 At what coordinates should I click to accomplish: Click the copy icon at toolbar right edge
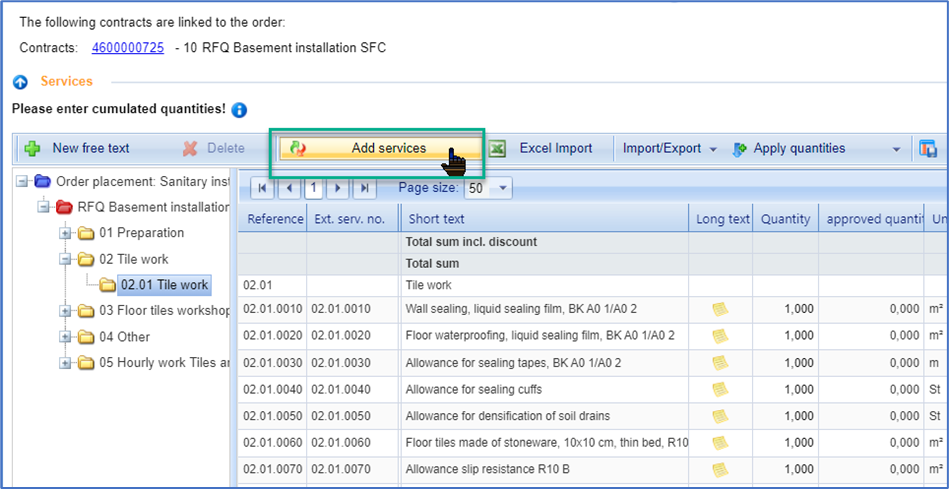point(928,149)
